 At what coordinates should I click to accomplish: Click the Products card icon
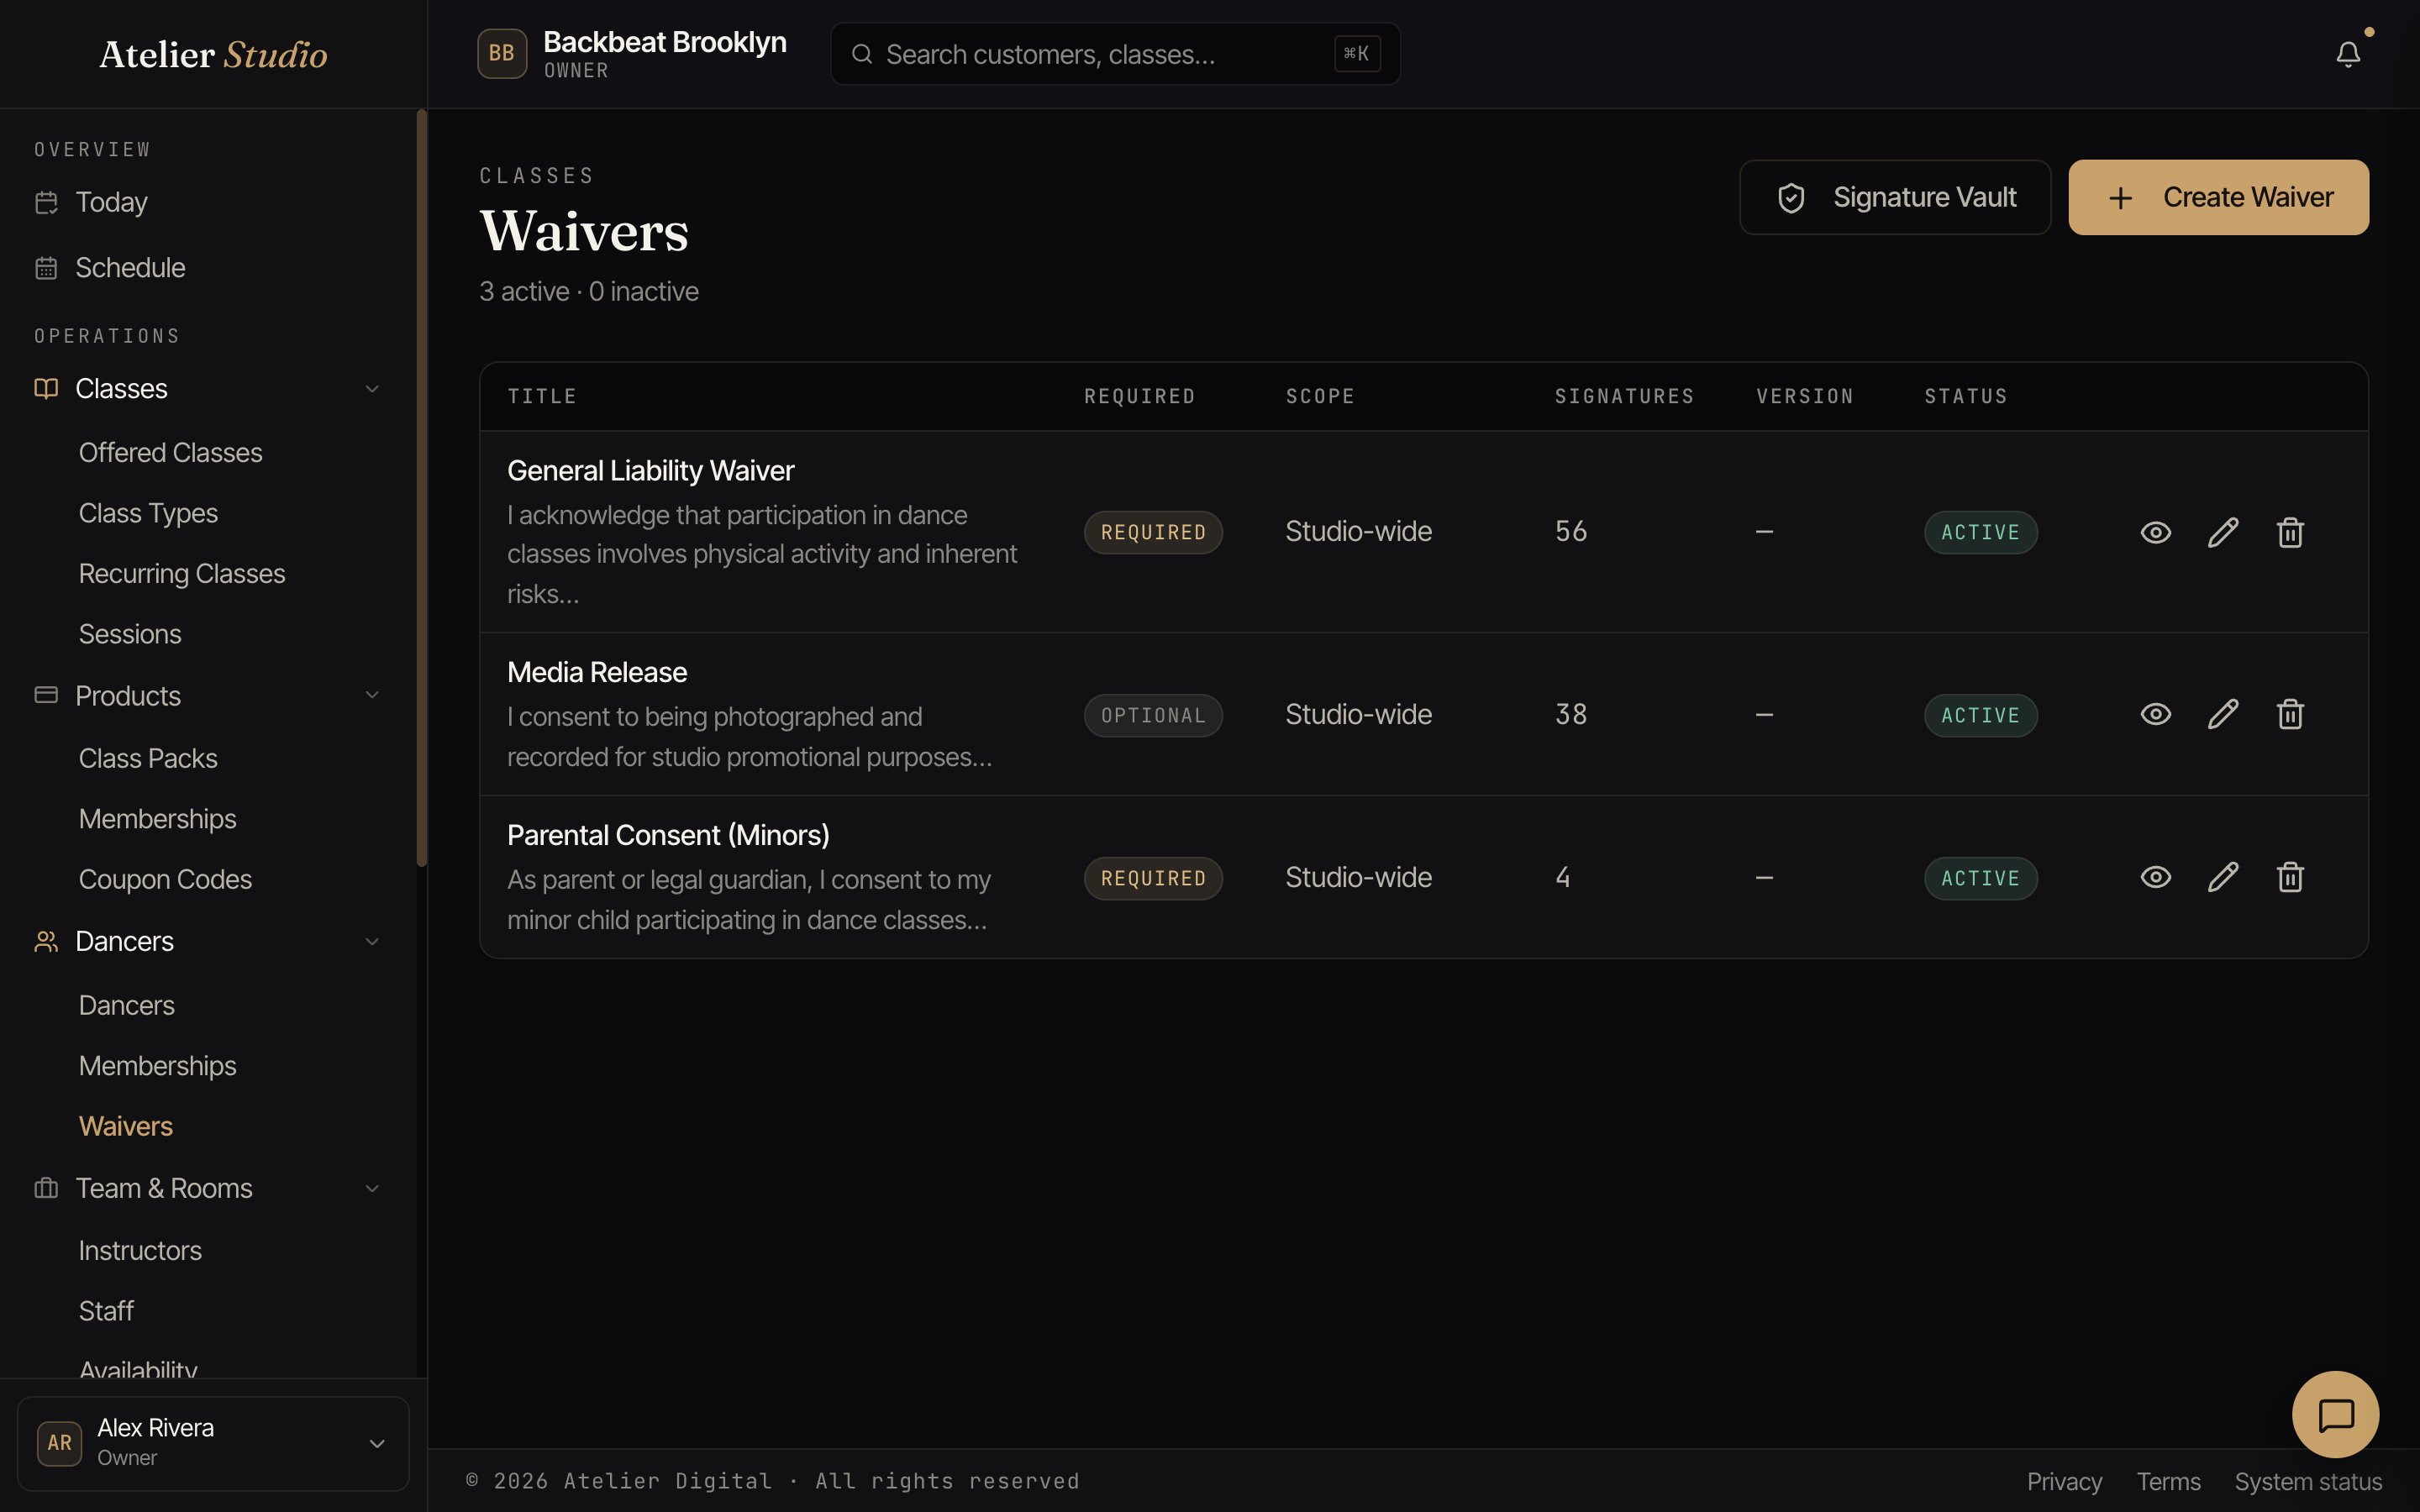pos(46,695)
